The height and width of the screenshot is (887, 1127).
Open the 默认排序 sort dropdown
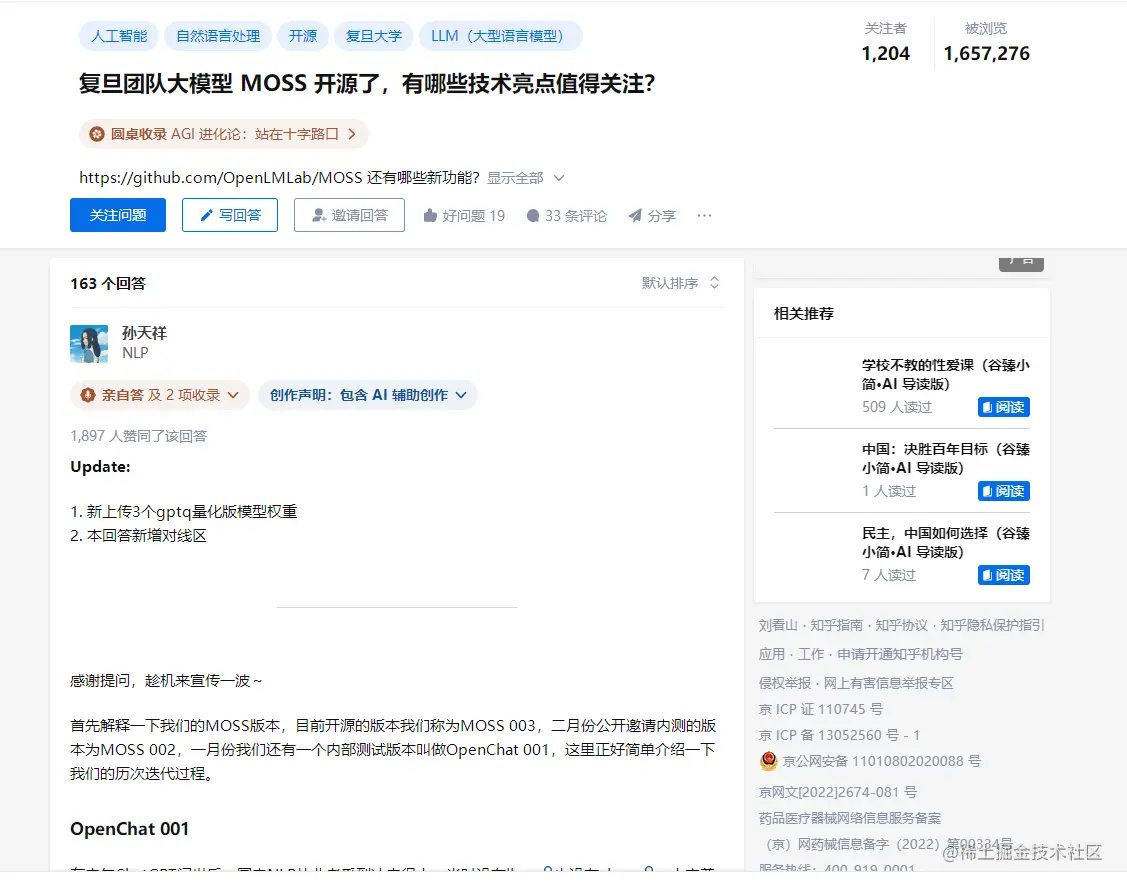(680, 283)
